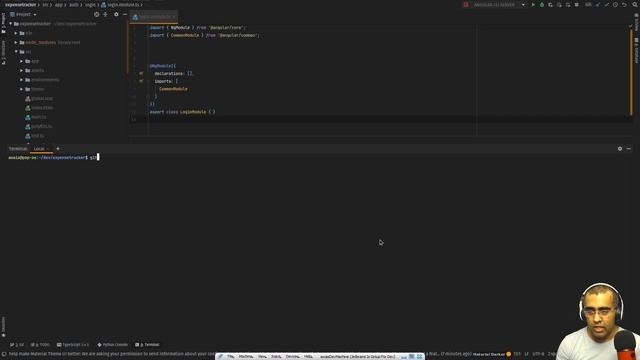640x360 pixels.
Task: Open the Terminal panel gear settings
Action: click(620, 149)
